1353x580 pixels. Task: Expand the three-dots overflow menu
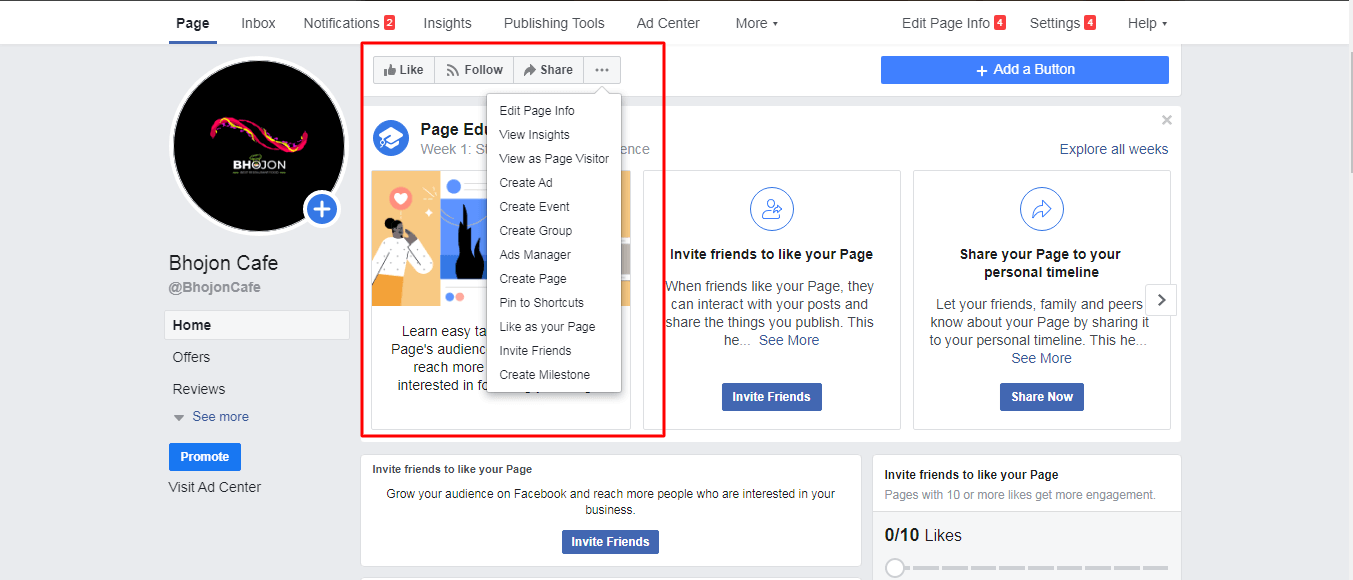[x=601, y=69]
